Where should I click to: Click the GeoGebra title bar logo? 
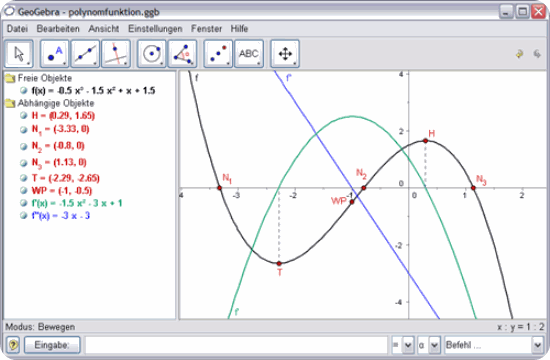click(x=9, y=11)
